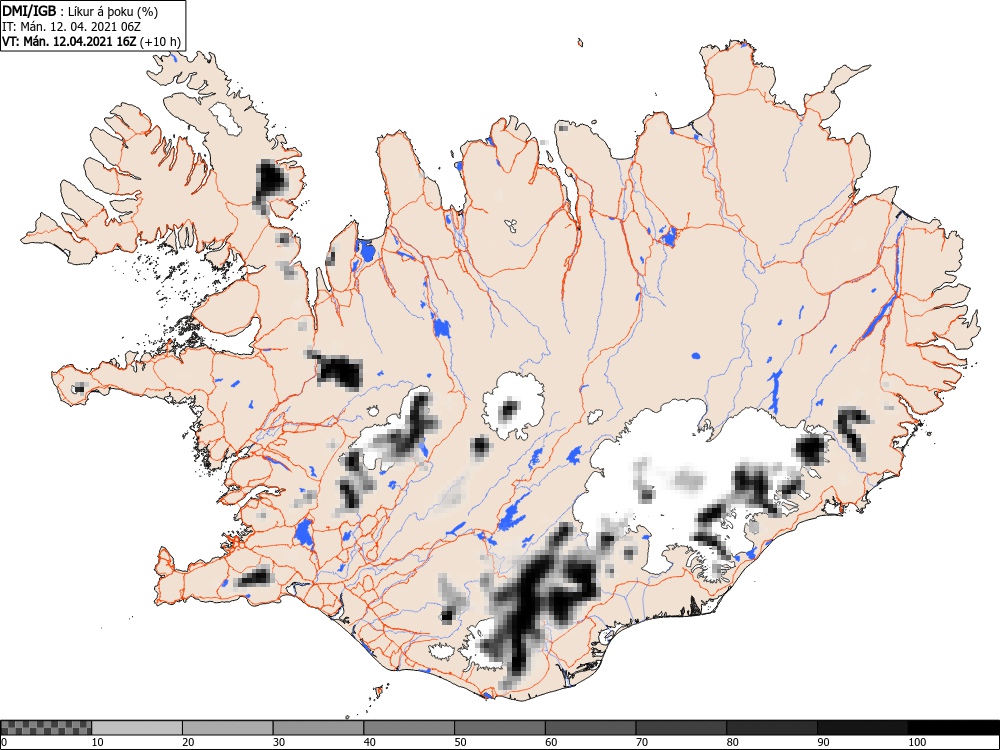Image resolution: width=1000 pixels, height=750 pixels.
Task: Click the 'IT: Mán. 12. 04. 2021 06Z' line
Action: coord(71,27)
